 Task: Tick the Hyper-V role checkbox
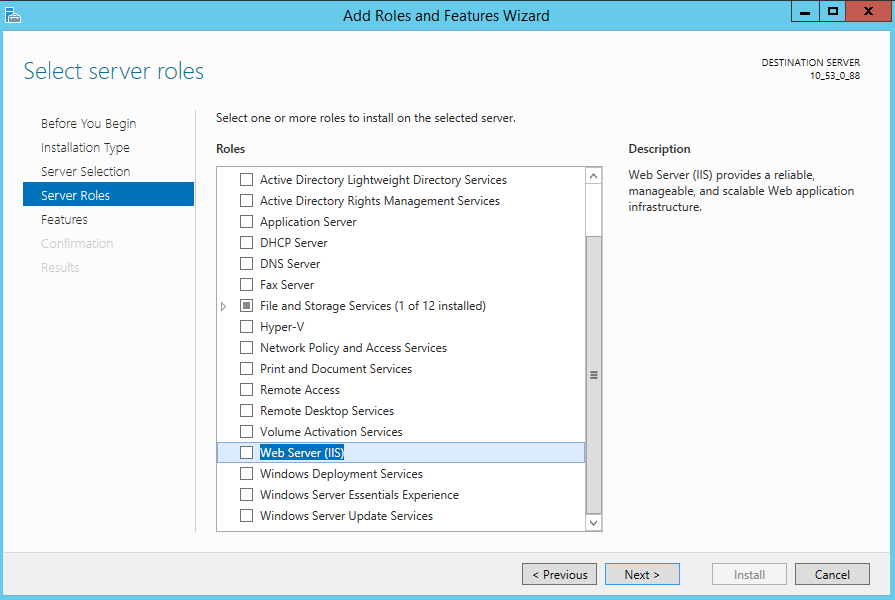[x=247, y=327]
